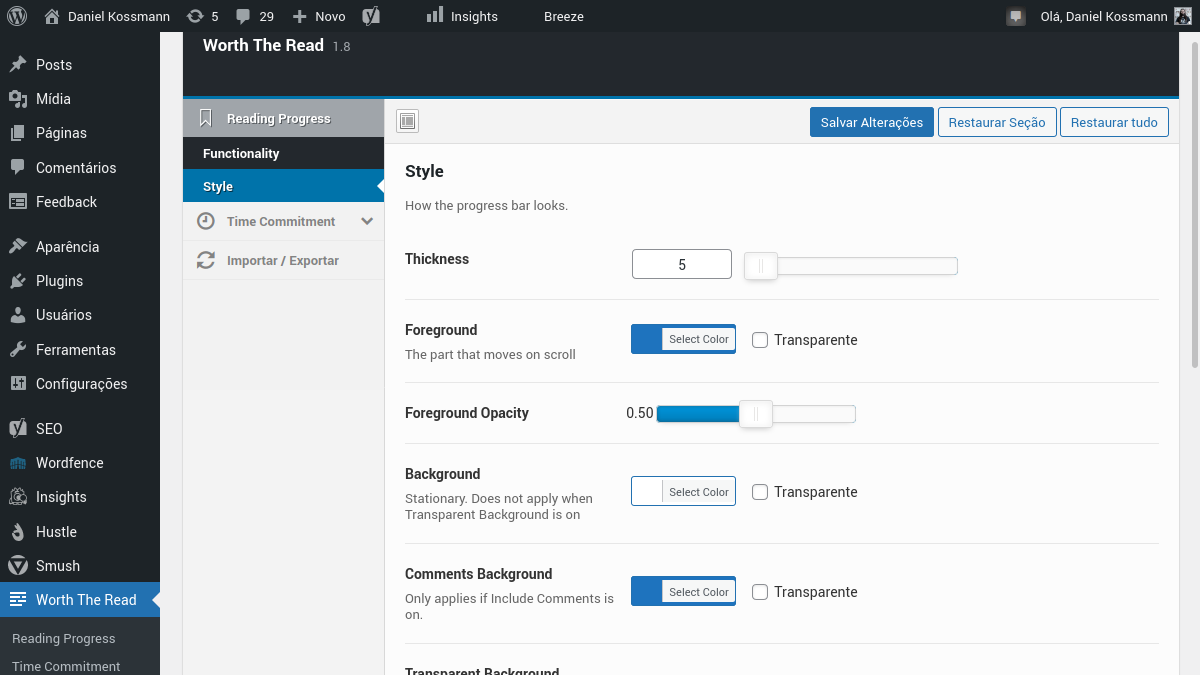Click the Yoast SEO icon in admin bar

(370, 16)
